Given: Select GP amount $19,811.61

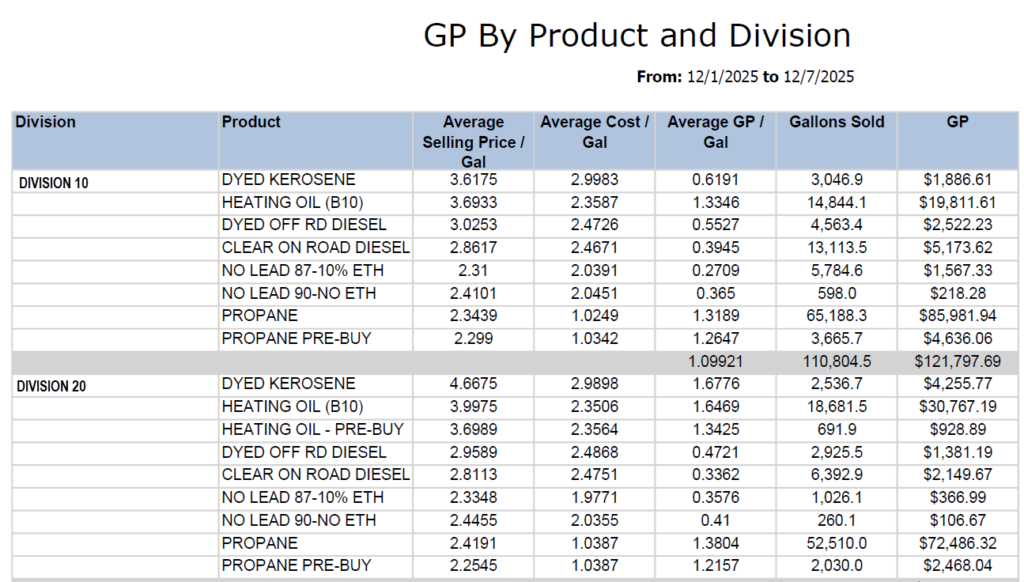Looking at the screenshot, I should [957, 202].
